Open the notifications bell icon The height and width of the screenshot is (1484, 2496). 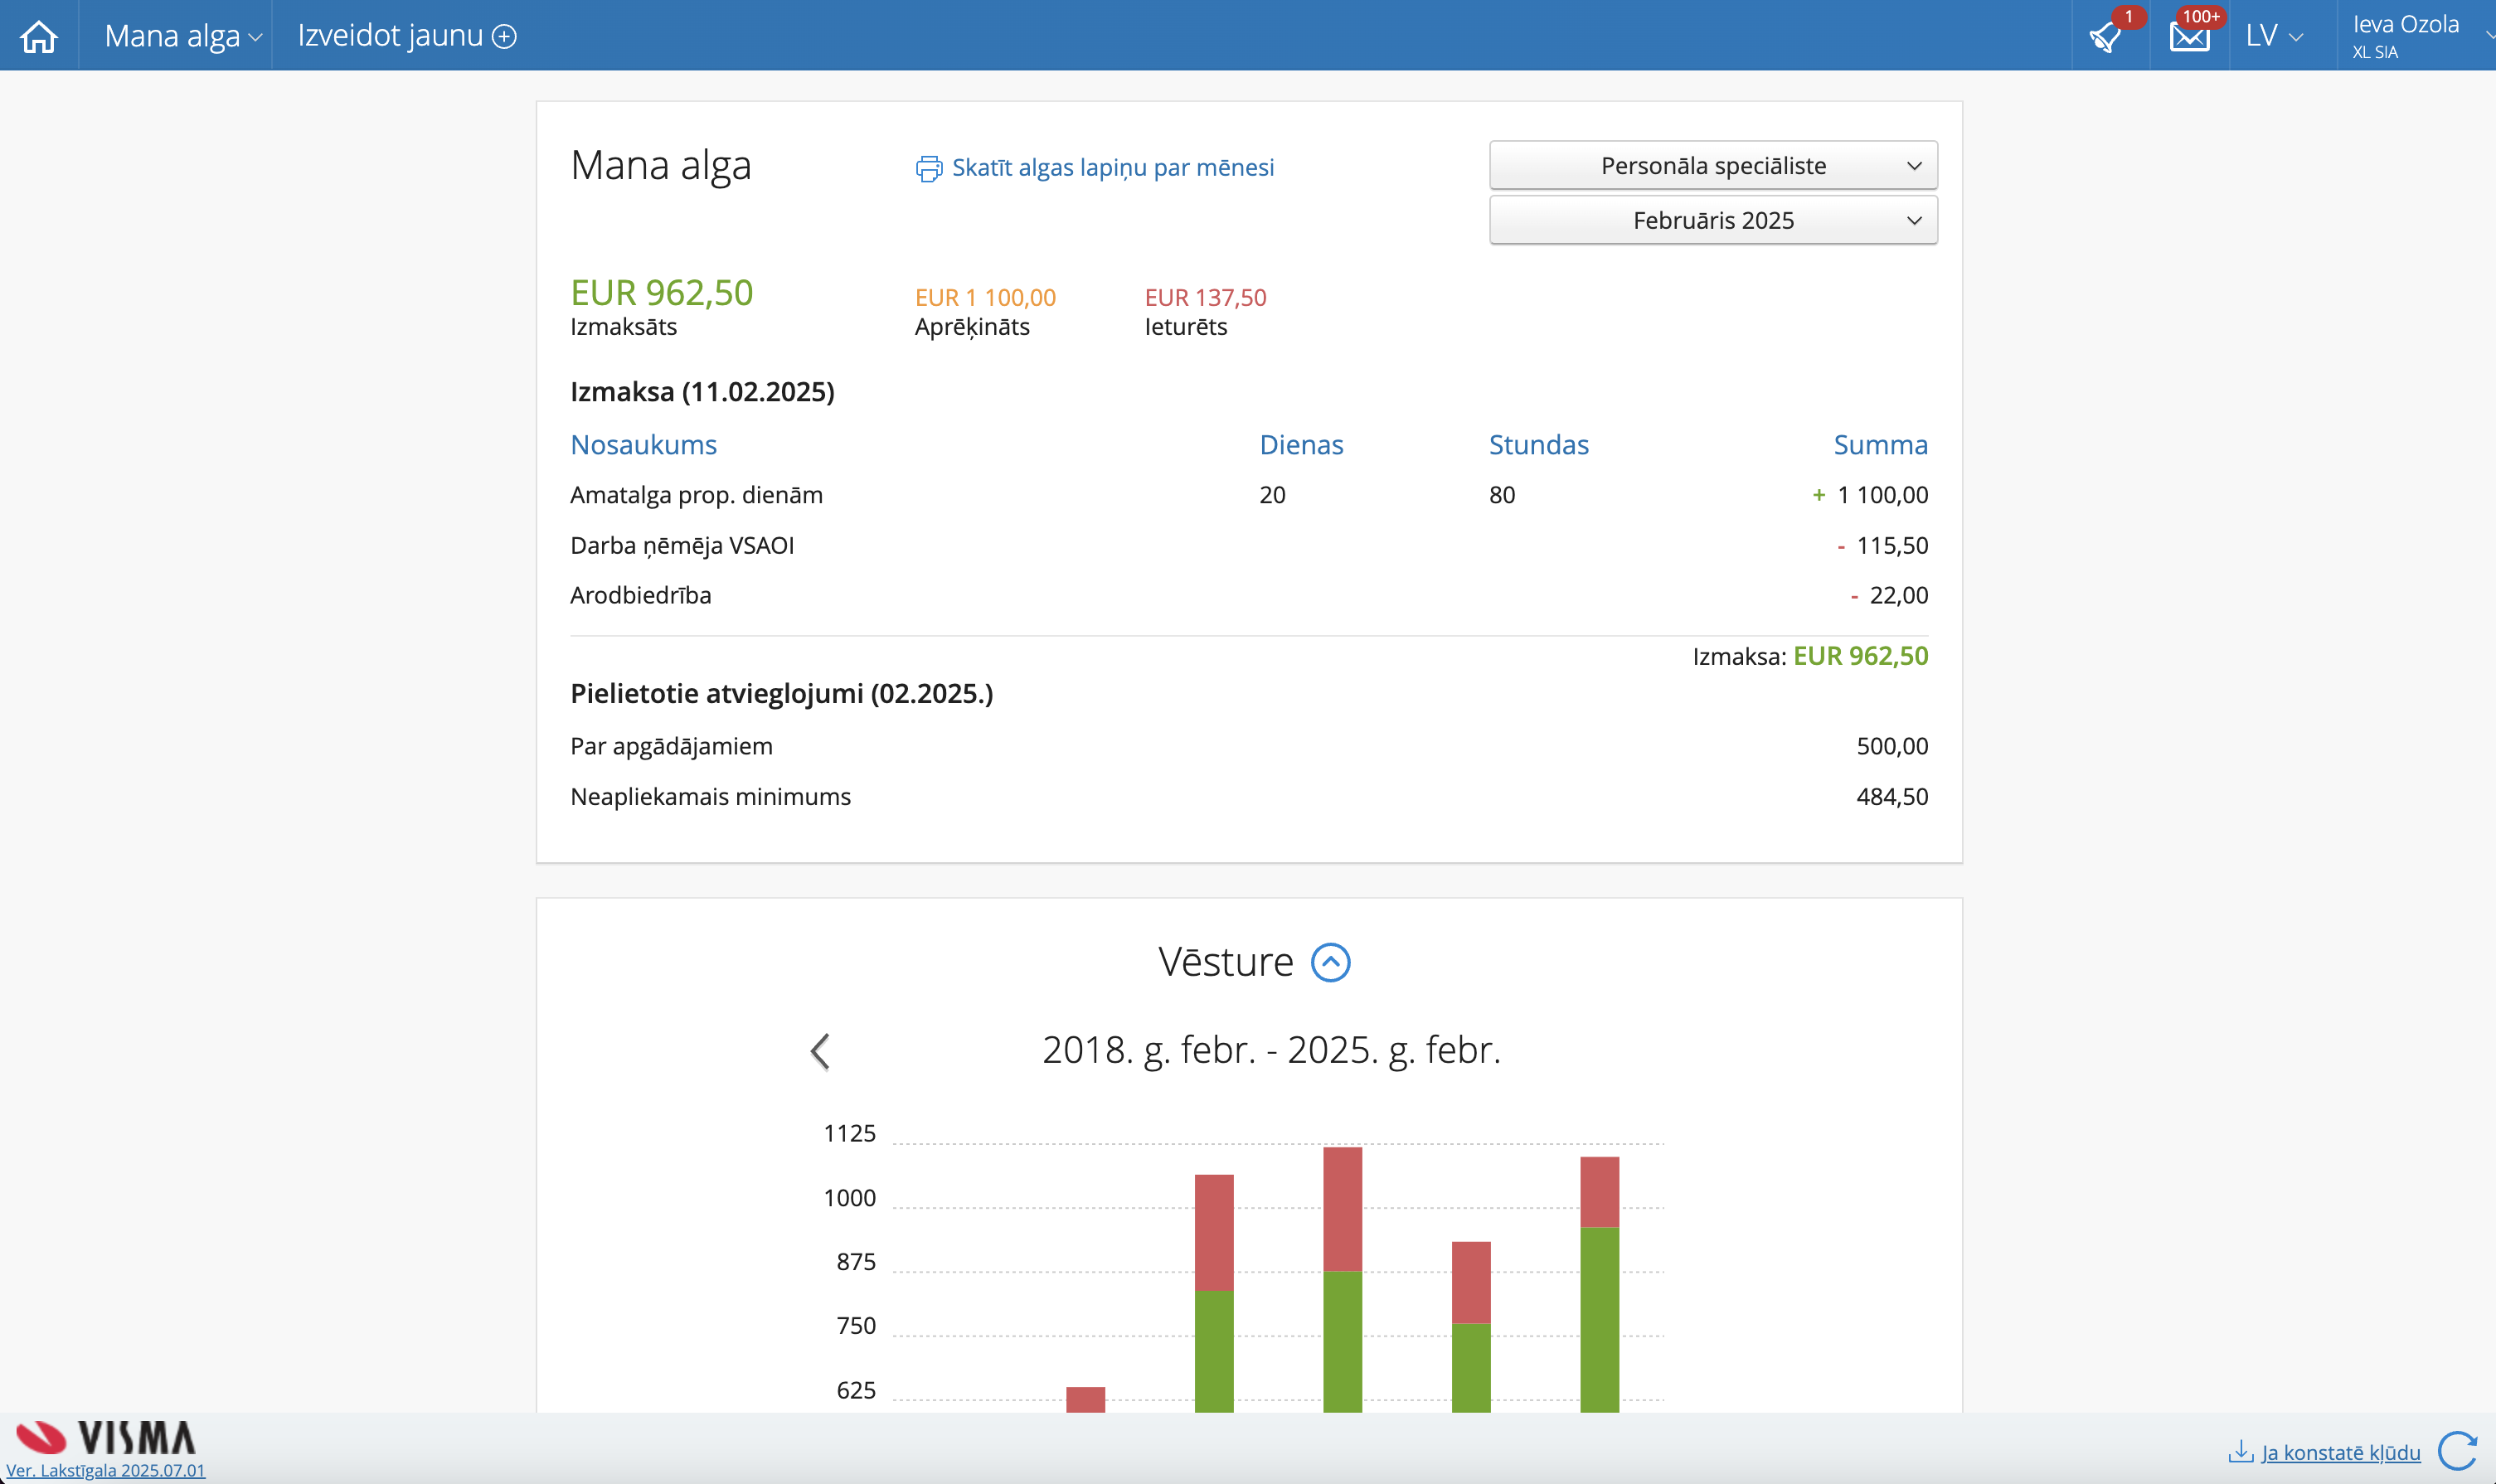pyautogui.click(x=2105, y=38)
